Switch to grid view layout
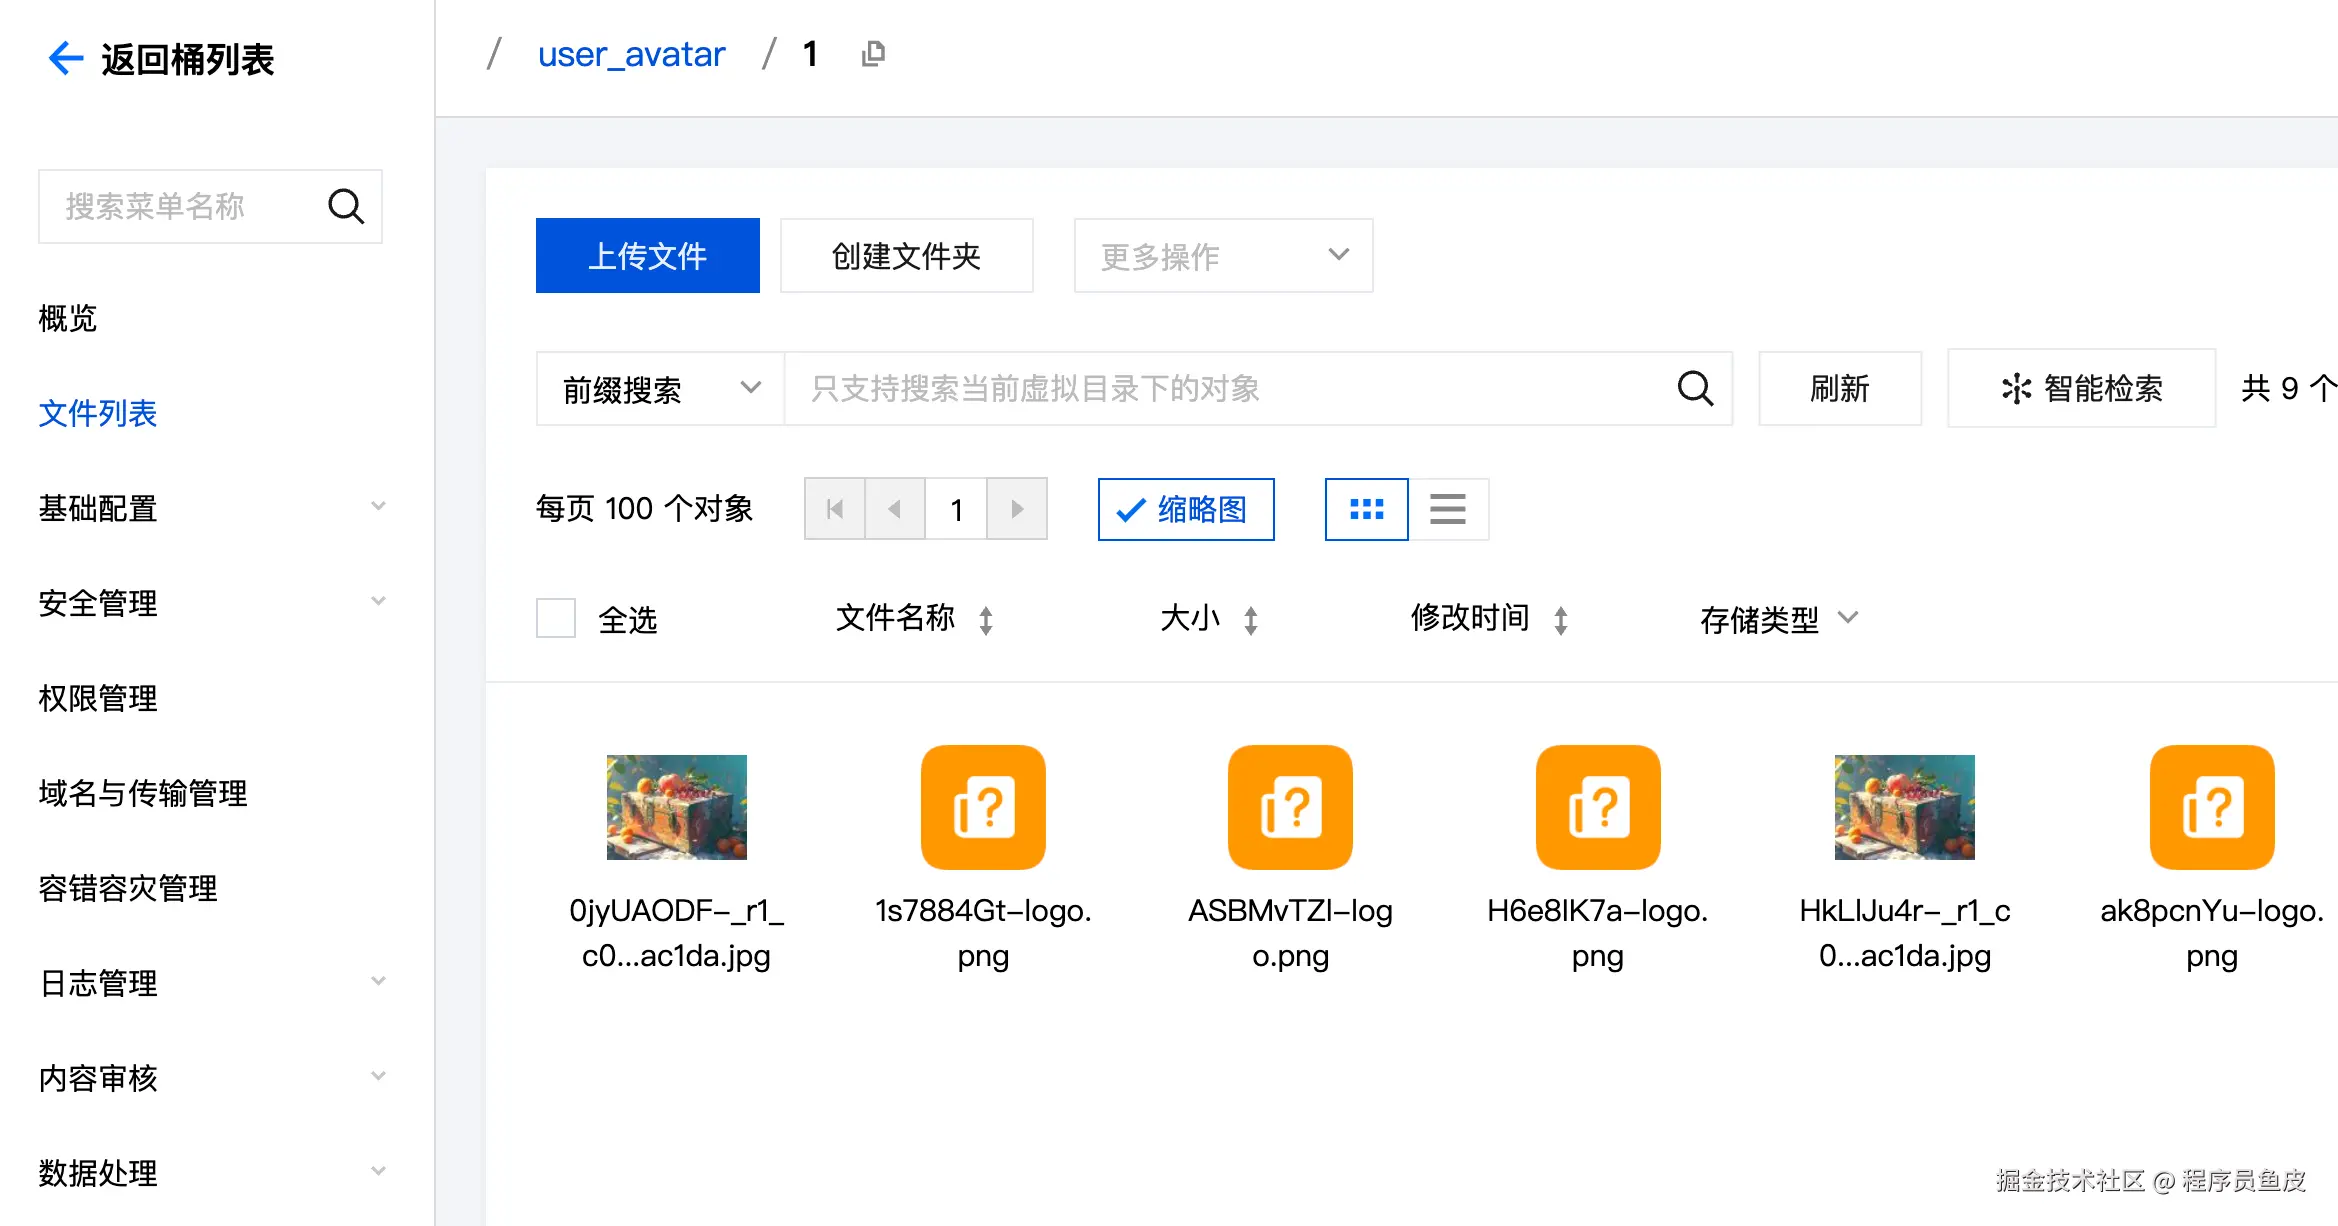 1366,509
